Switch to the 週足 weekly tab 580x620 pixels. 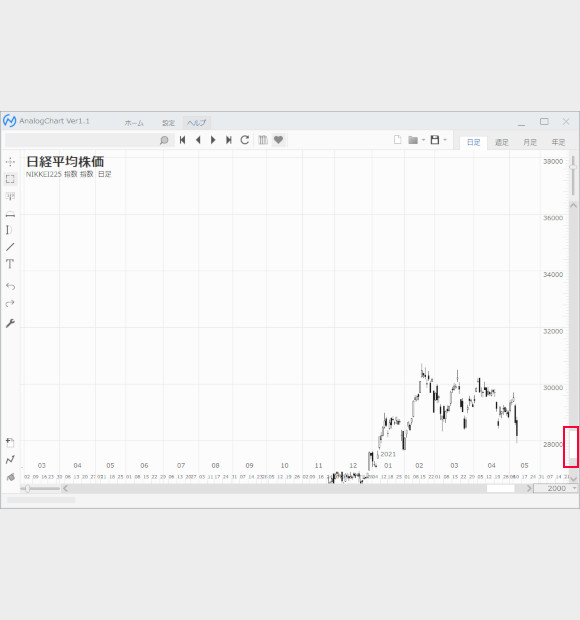click(x=502, y=142)
